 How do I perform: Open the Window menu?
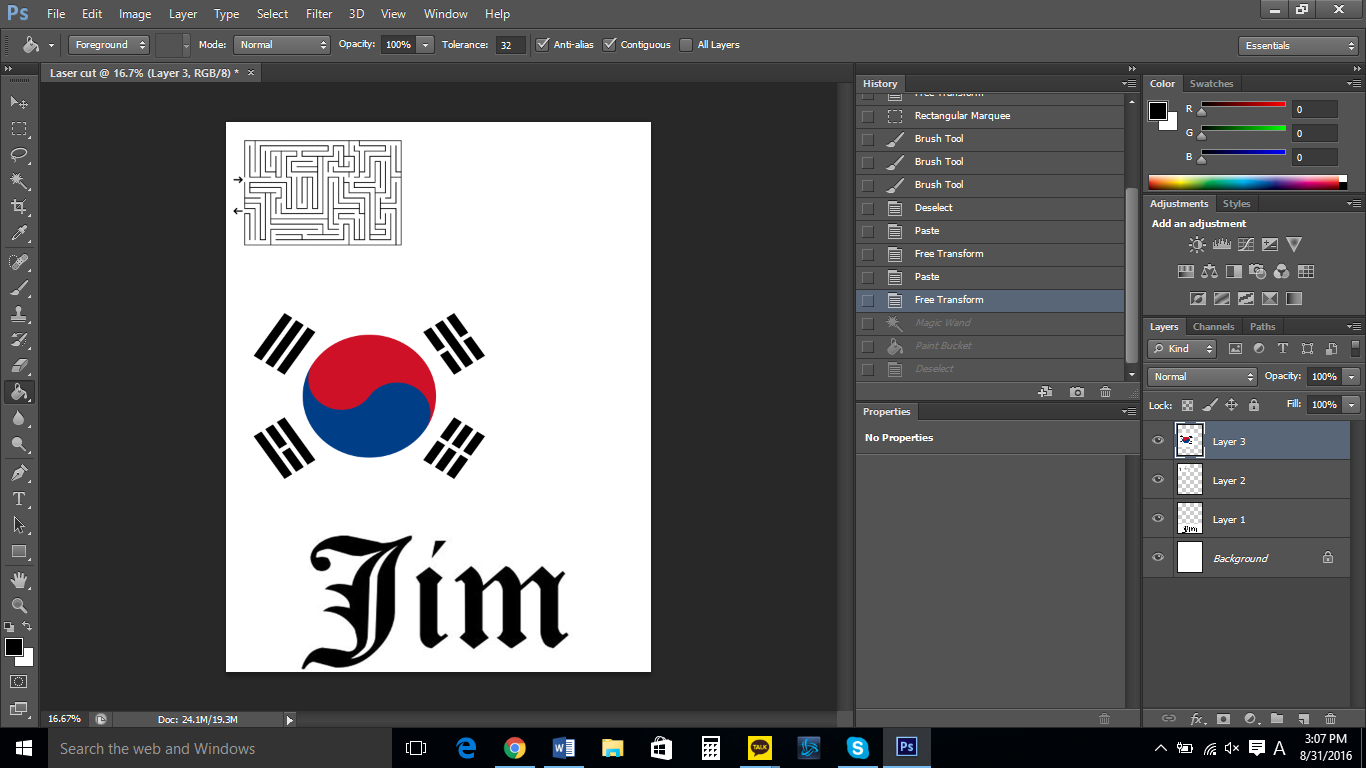[x=445, y=14]
